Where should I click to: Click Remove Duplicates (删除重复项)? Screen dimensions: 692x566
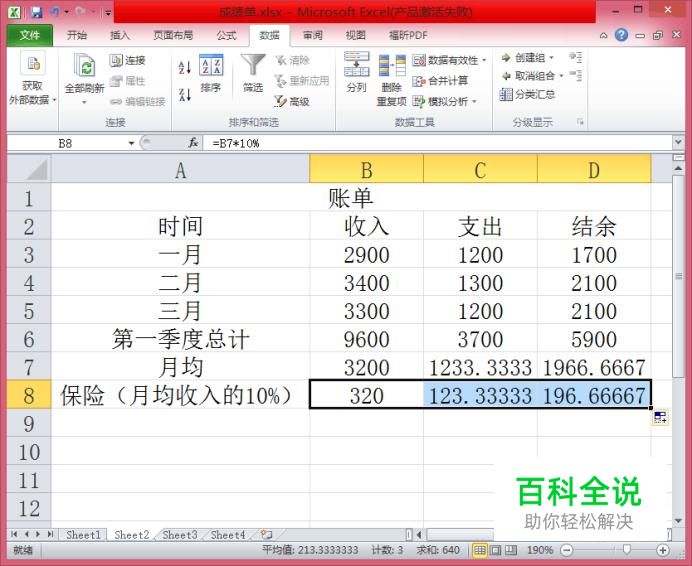pos(392,80)
